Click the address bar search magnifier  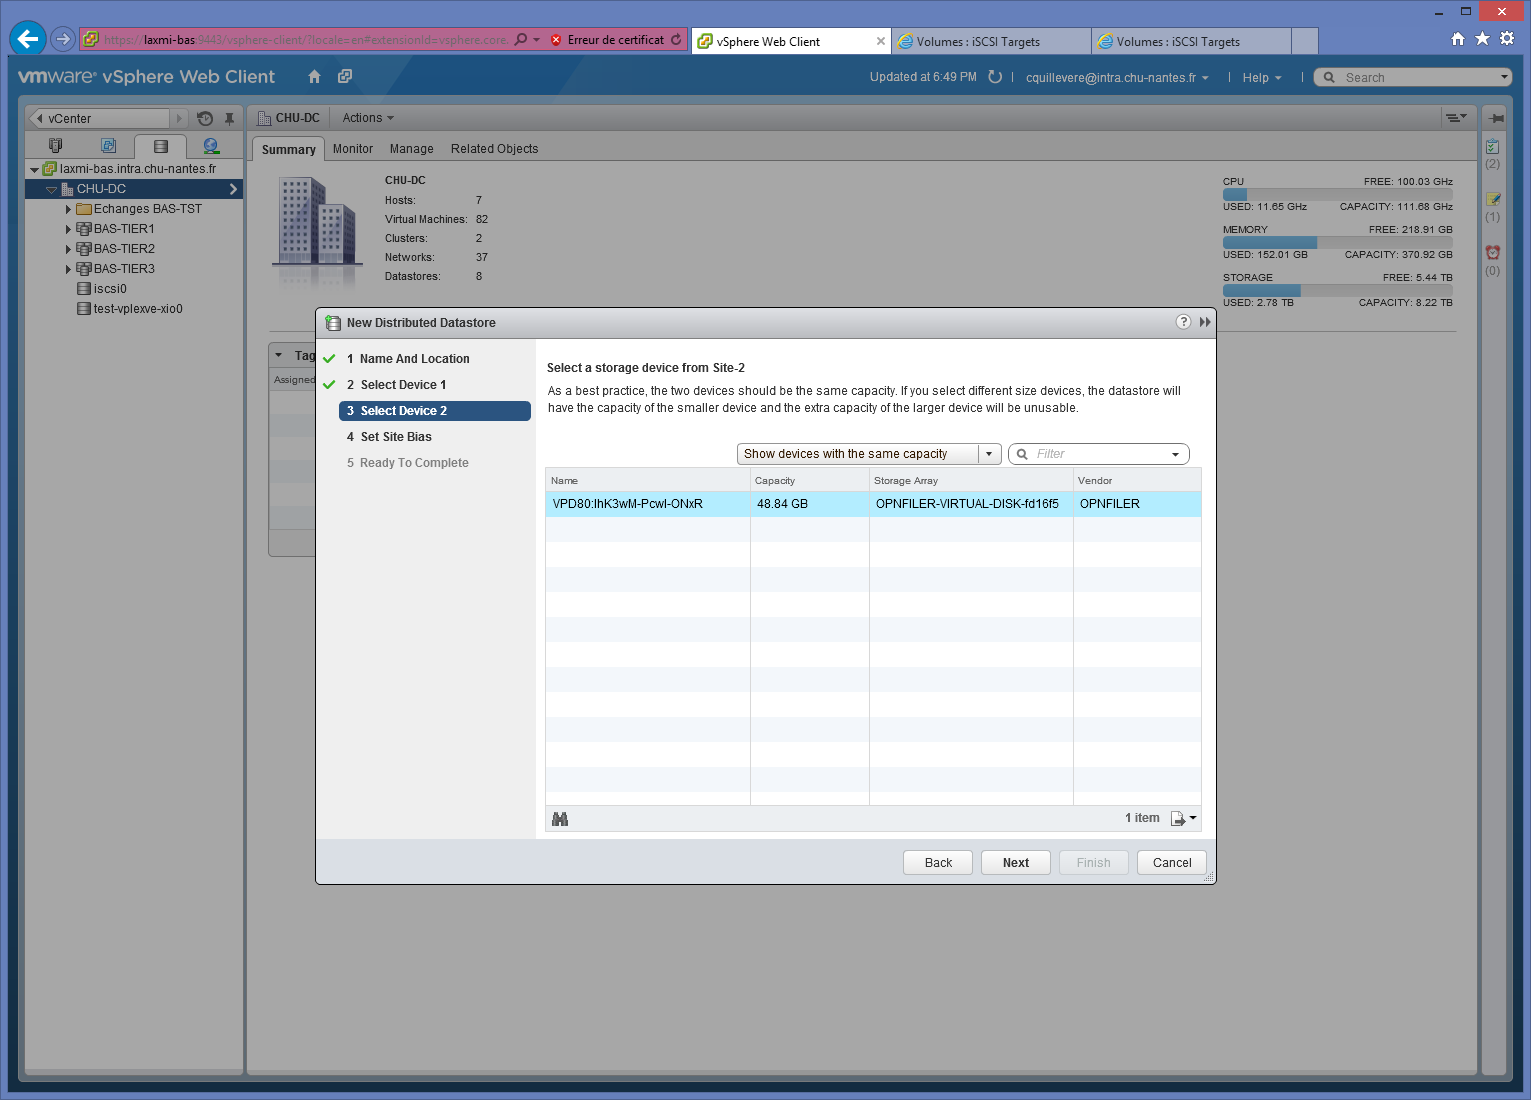pos(521,40)
